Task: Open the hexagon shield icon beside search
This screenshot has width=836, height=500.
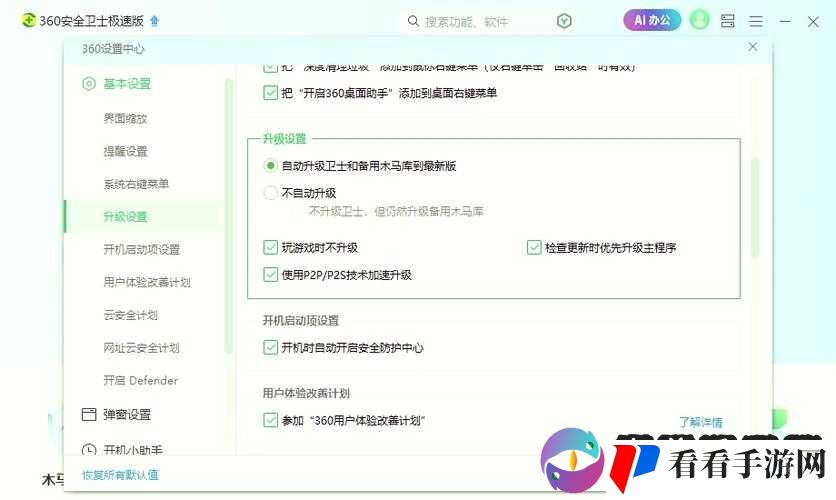Action: point(564,21)
